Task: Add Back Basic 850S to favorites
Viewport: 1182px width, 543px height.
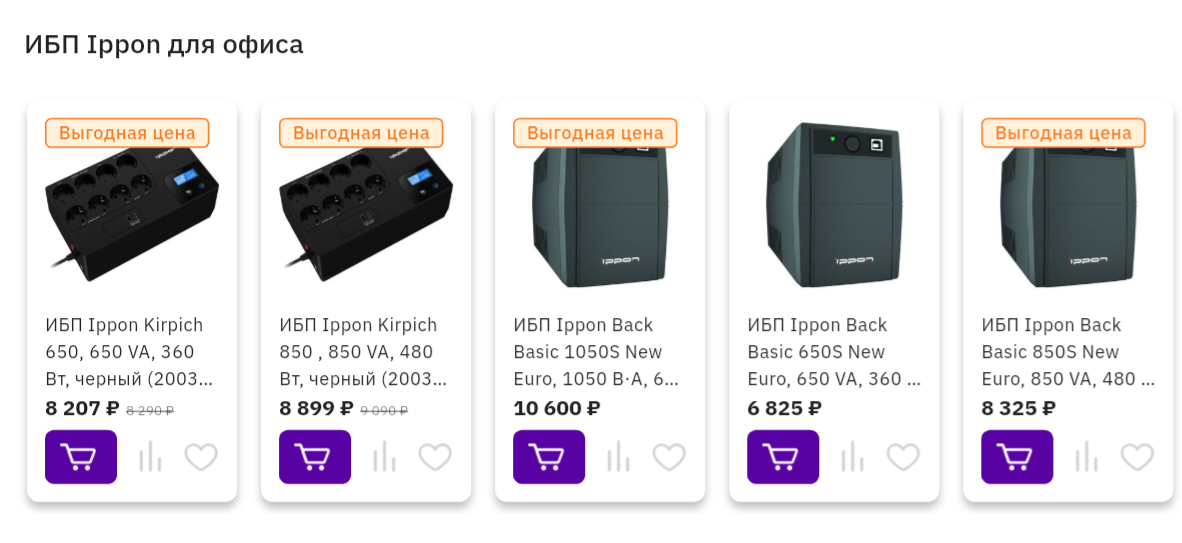Action: click(x=1137, y=457)
